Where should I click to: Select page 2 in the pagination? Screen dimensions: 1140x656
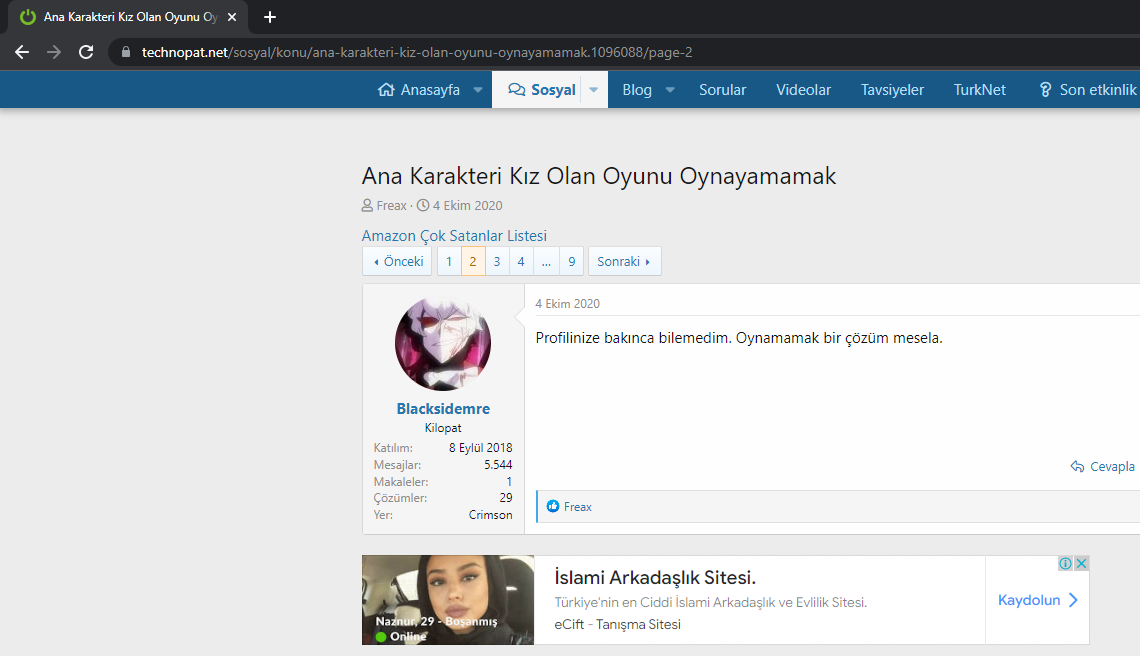tap(473, 261)
